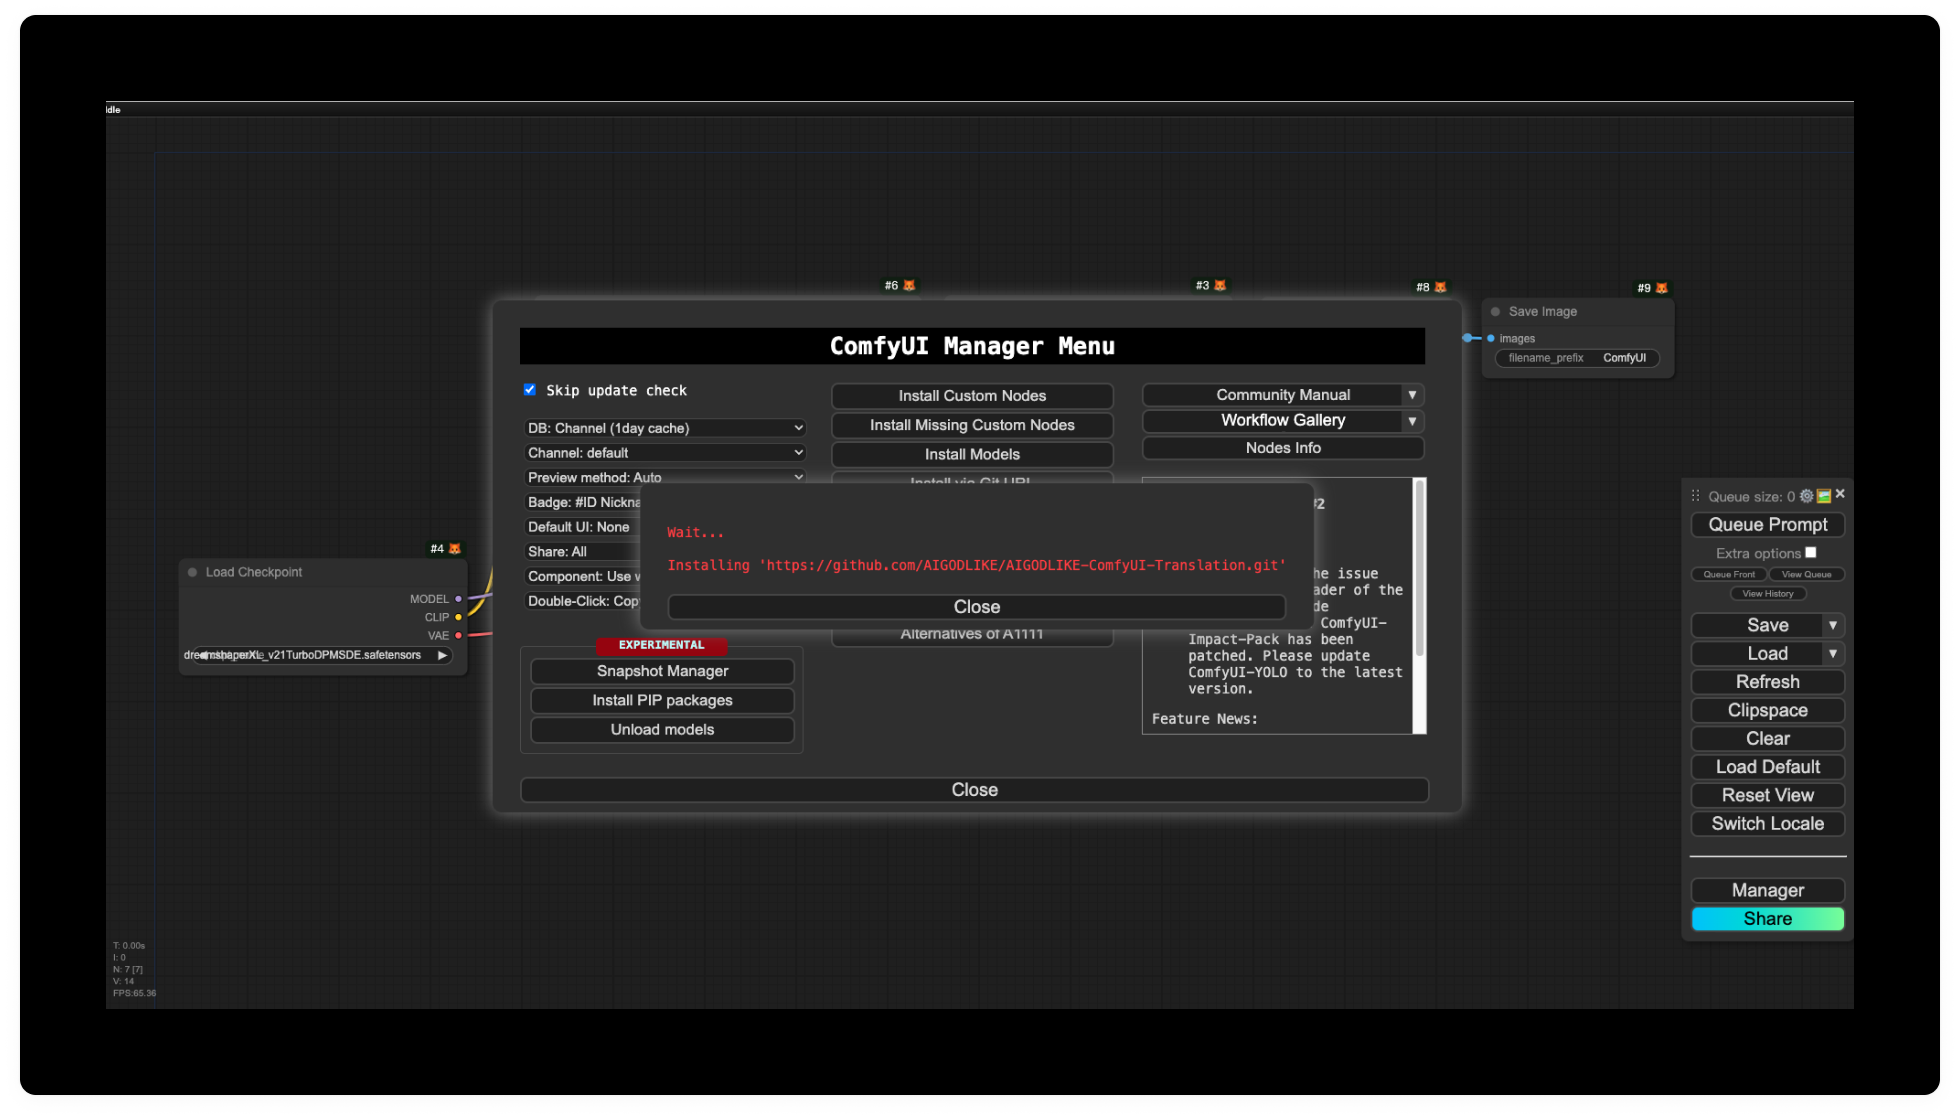Screen dimensions: 1960x1120
Task: Select previous checkpoint with left arrow
Action: coord(204,655)
